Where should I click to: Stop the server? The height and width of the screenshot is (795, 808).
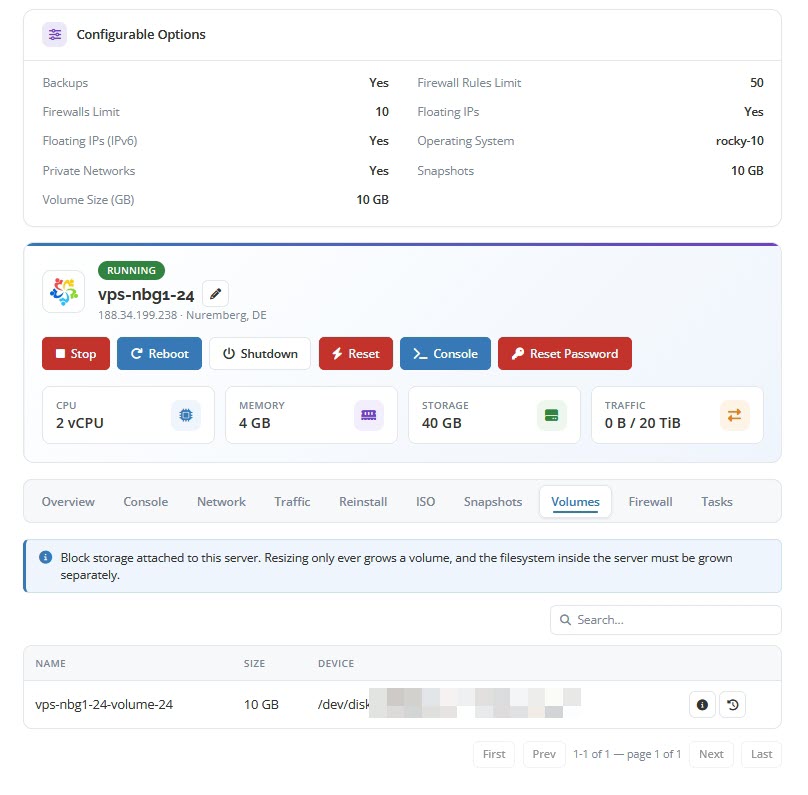coord(76,353)
